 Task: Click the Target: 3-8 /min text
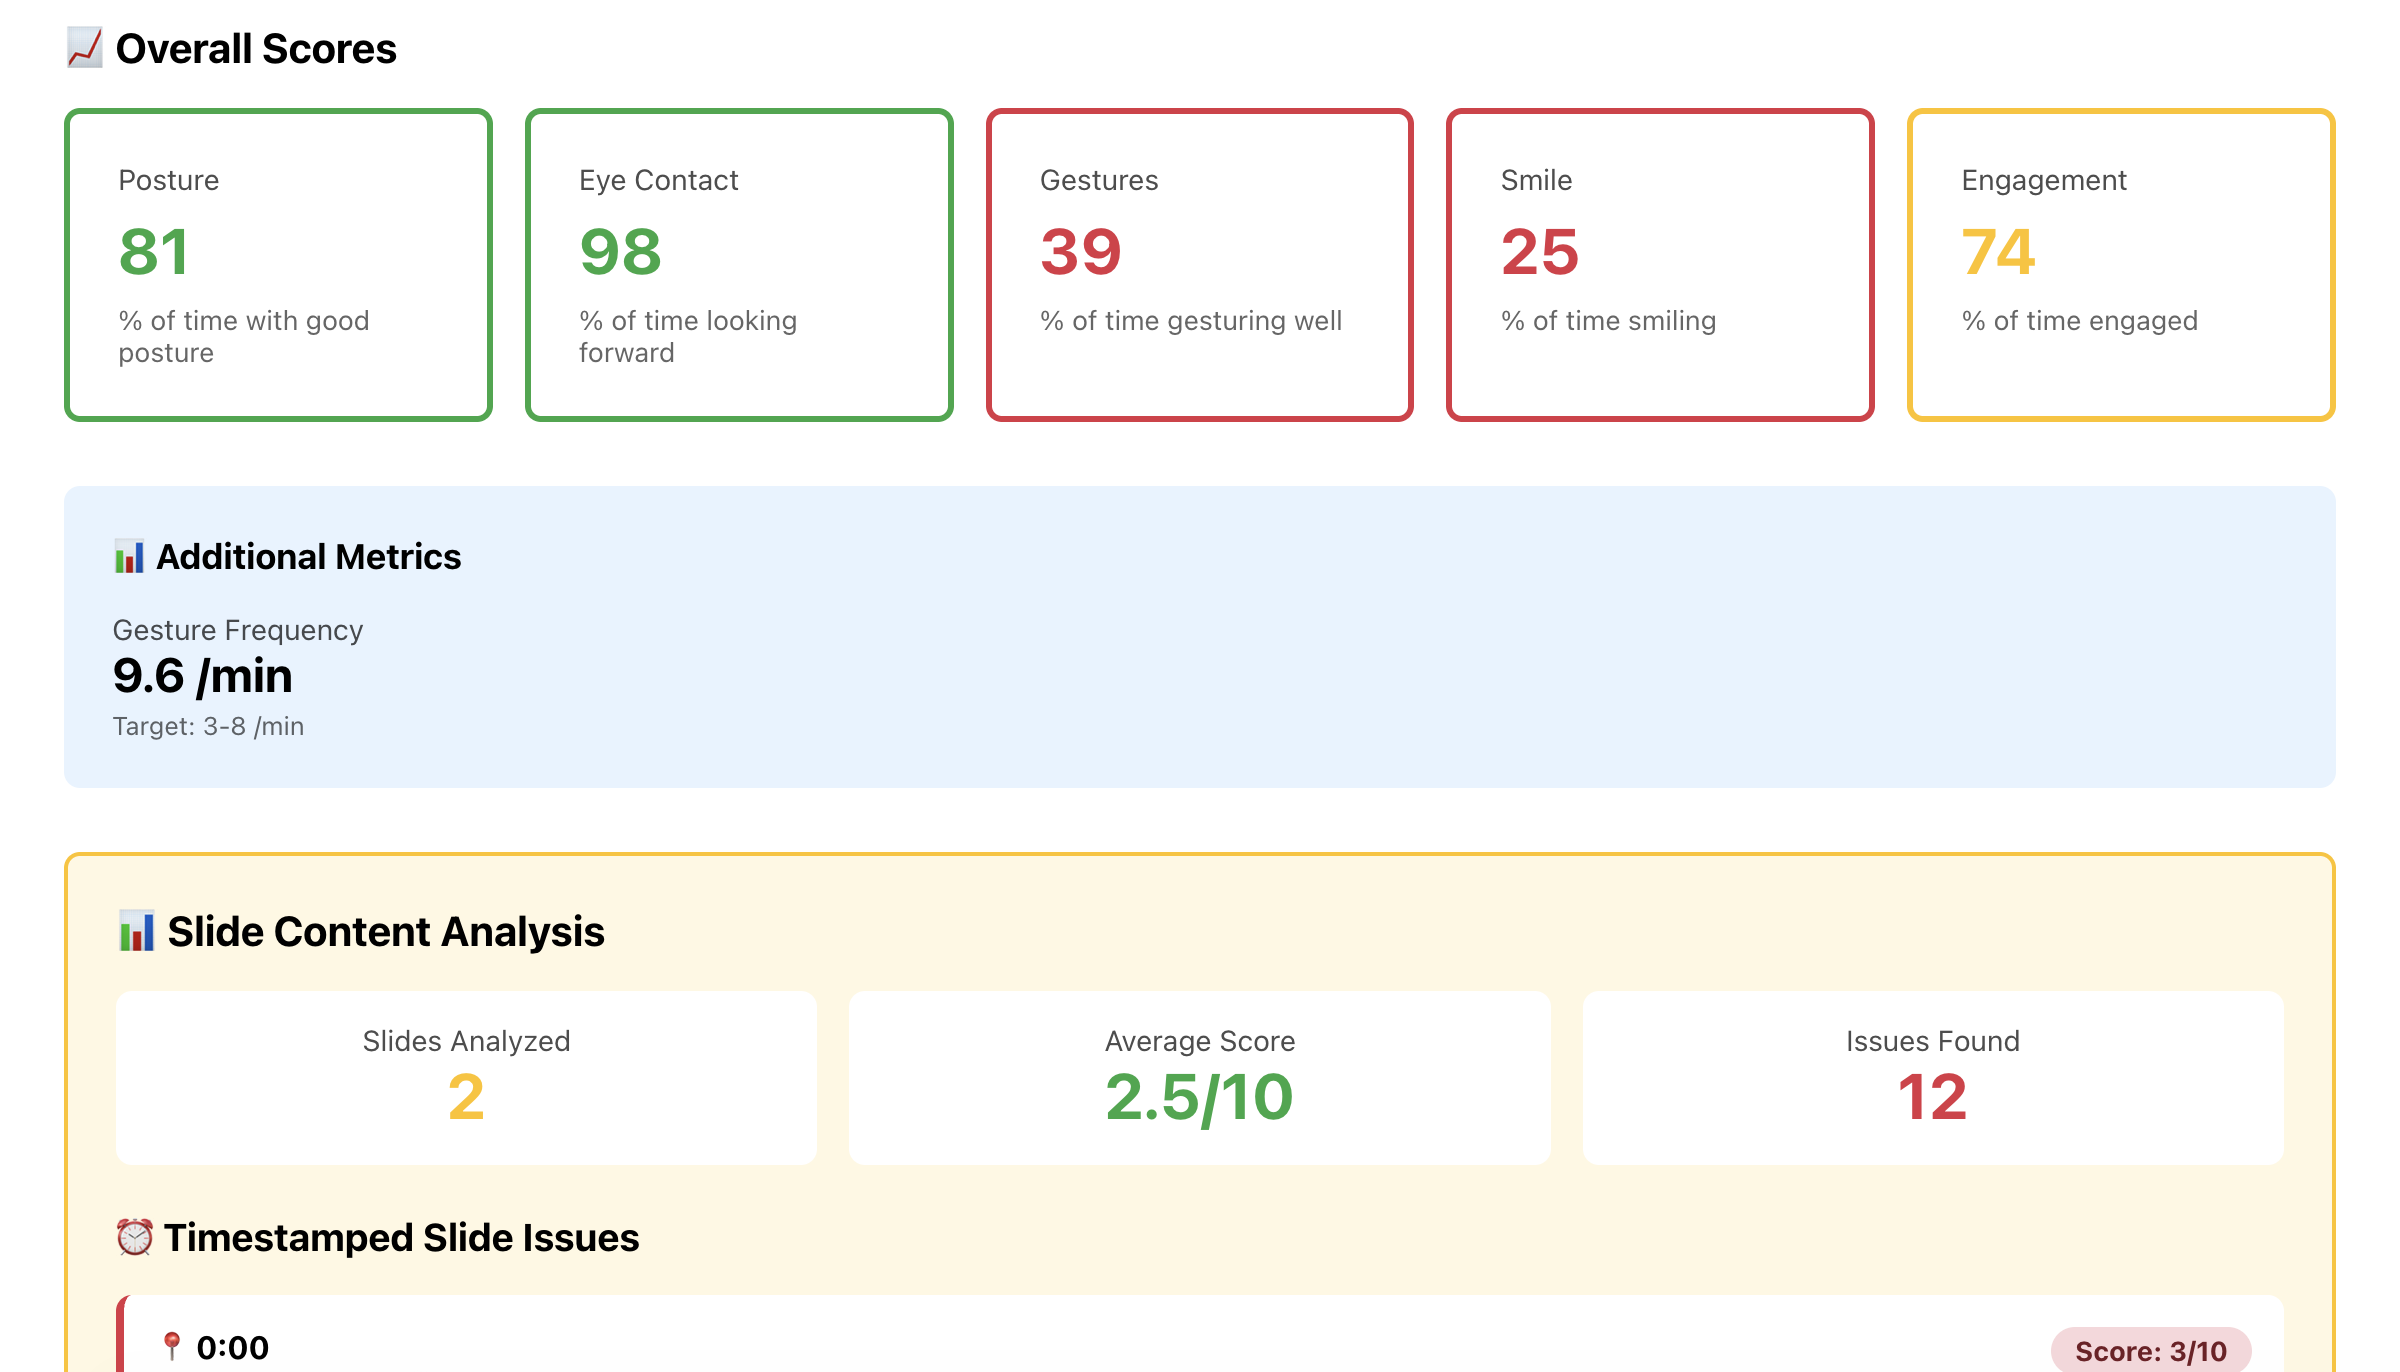pos(208,726)
